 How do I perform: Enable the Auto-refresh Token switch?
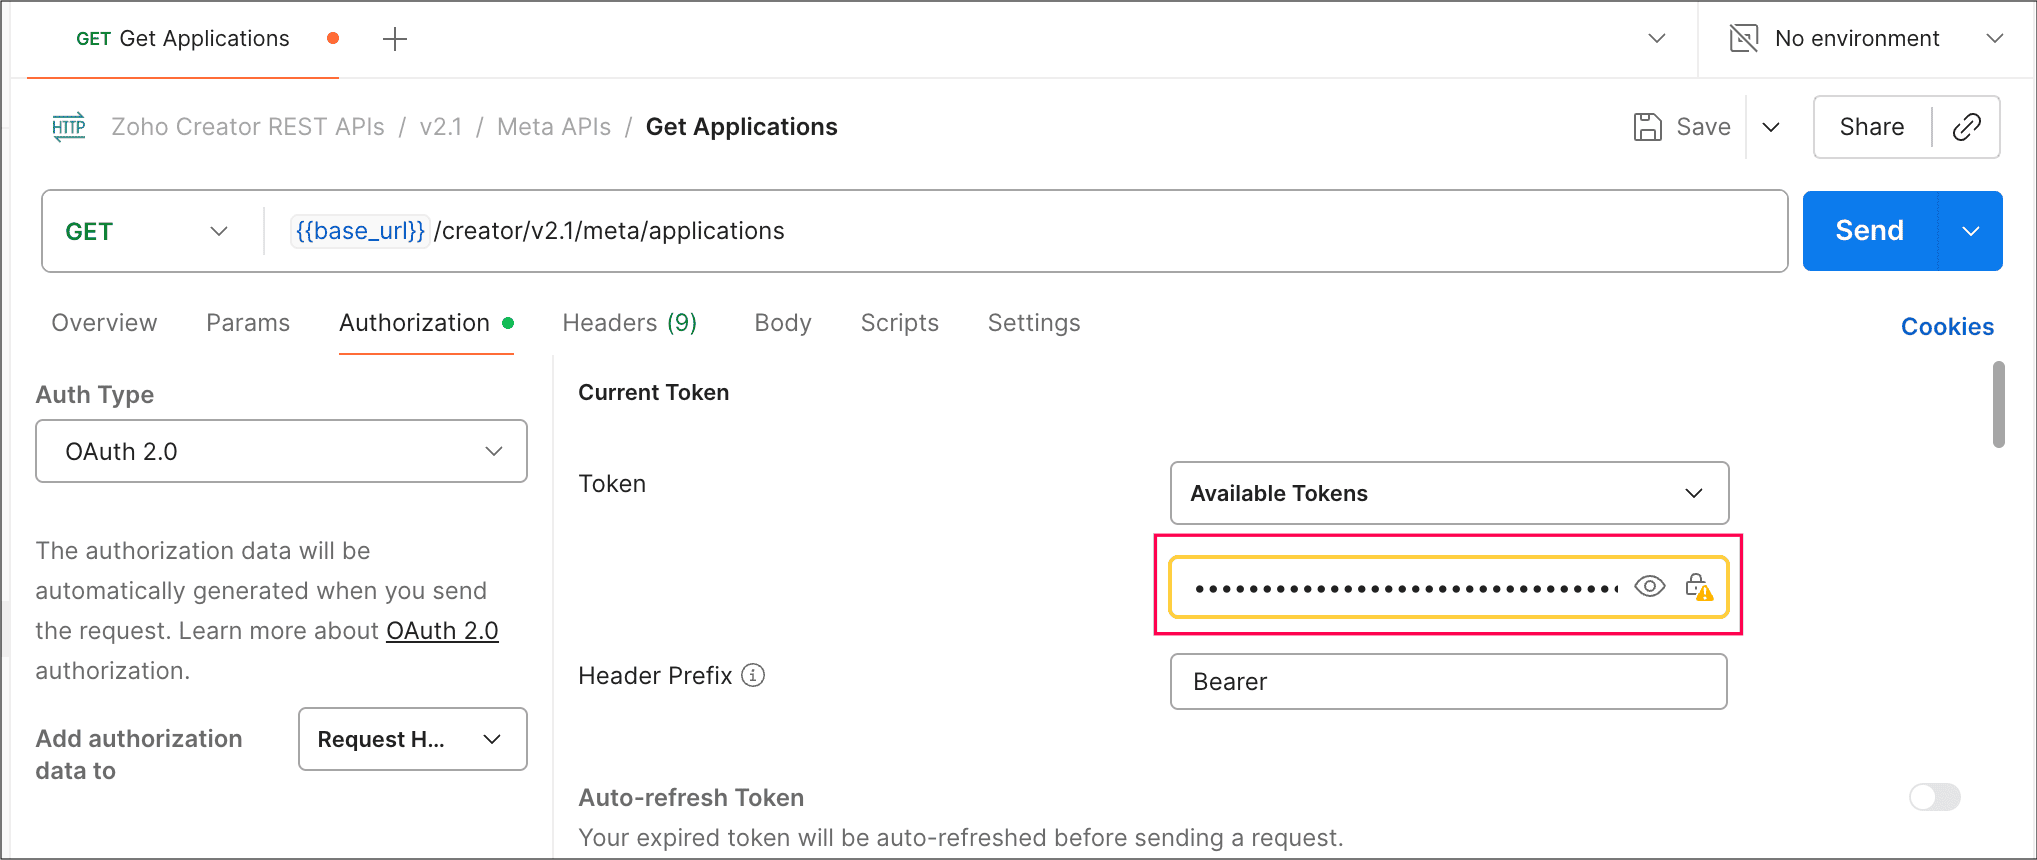coord(1934,797)
